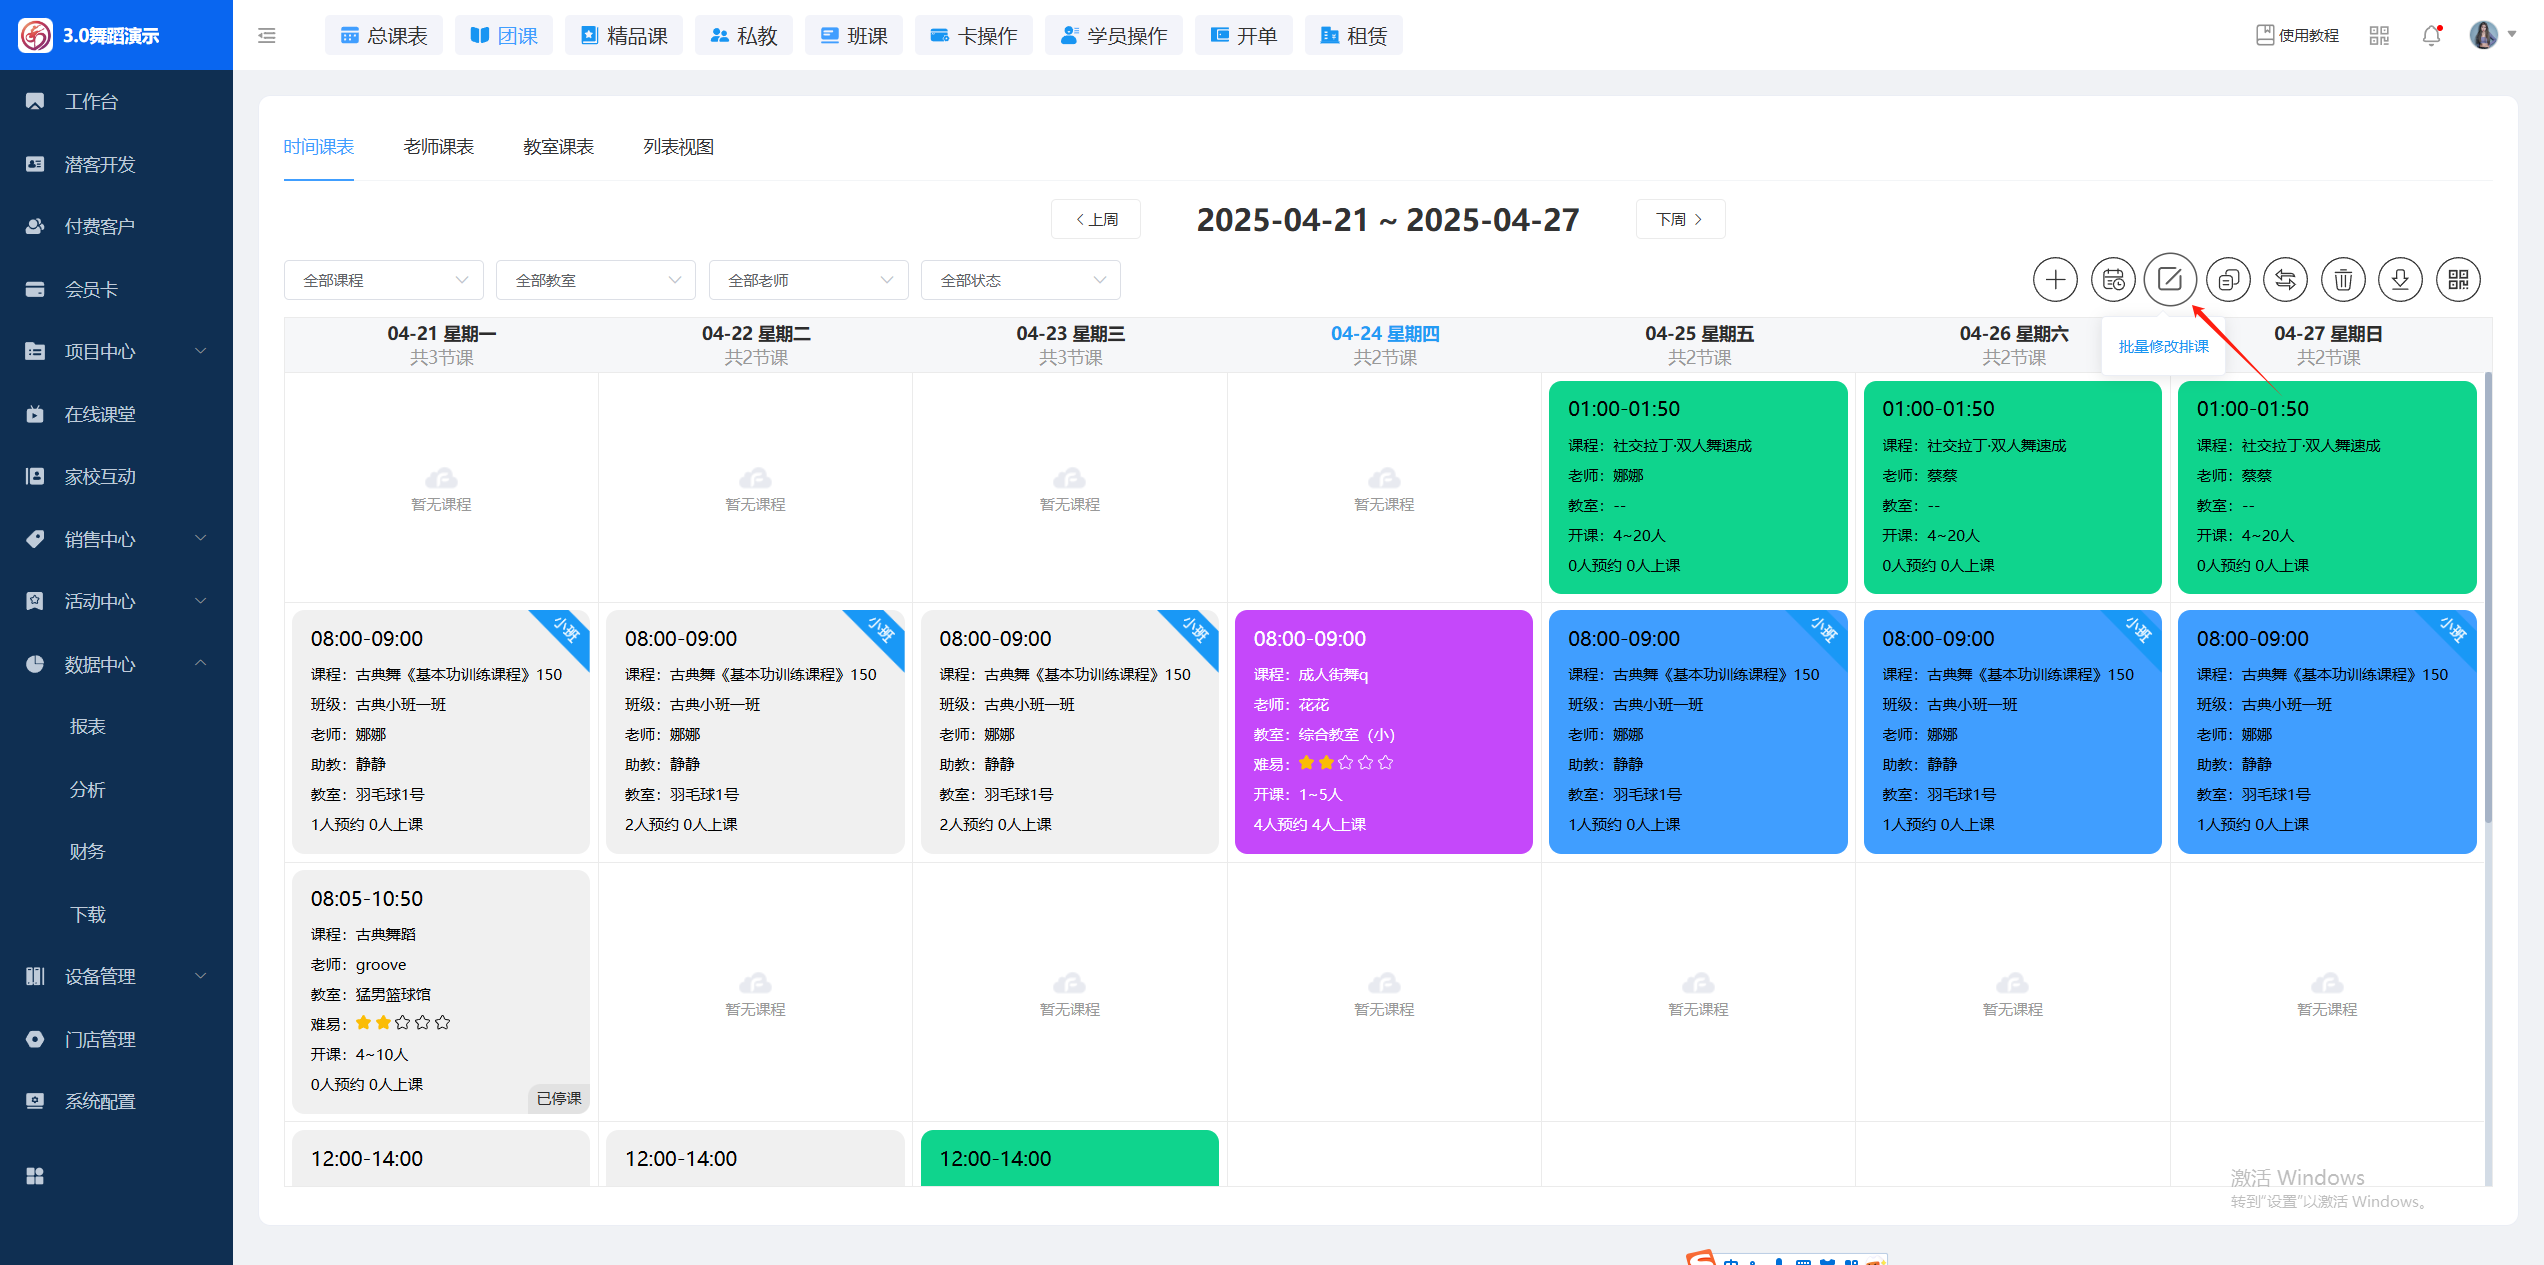Go to next week with 下周

click(1680, 219)
